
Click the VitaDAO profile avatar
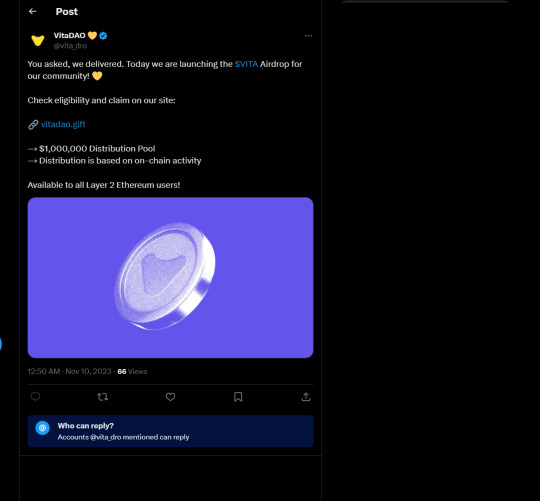click(x=38, y=40)
